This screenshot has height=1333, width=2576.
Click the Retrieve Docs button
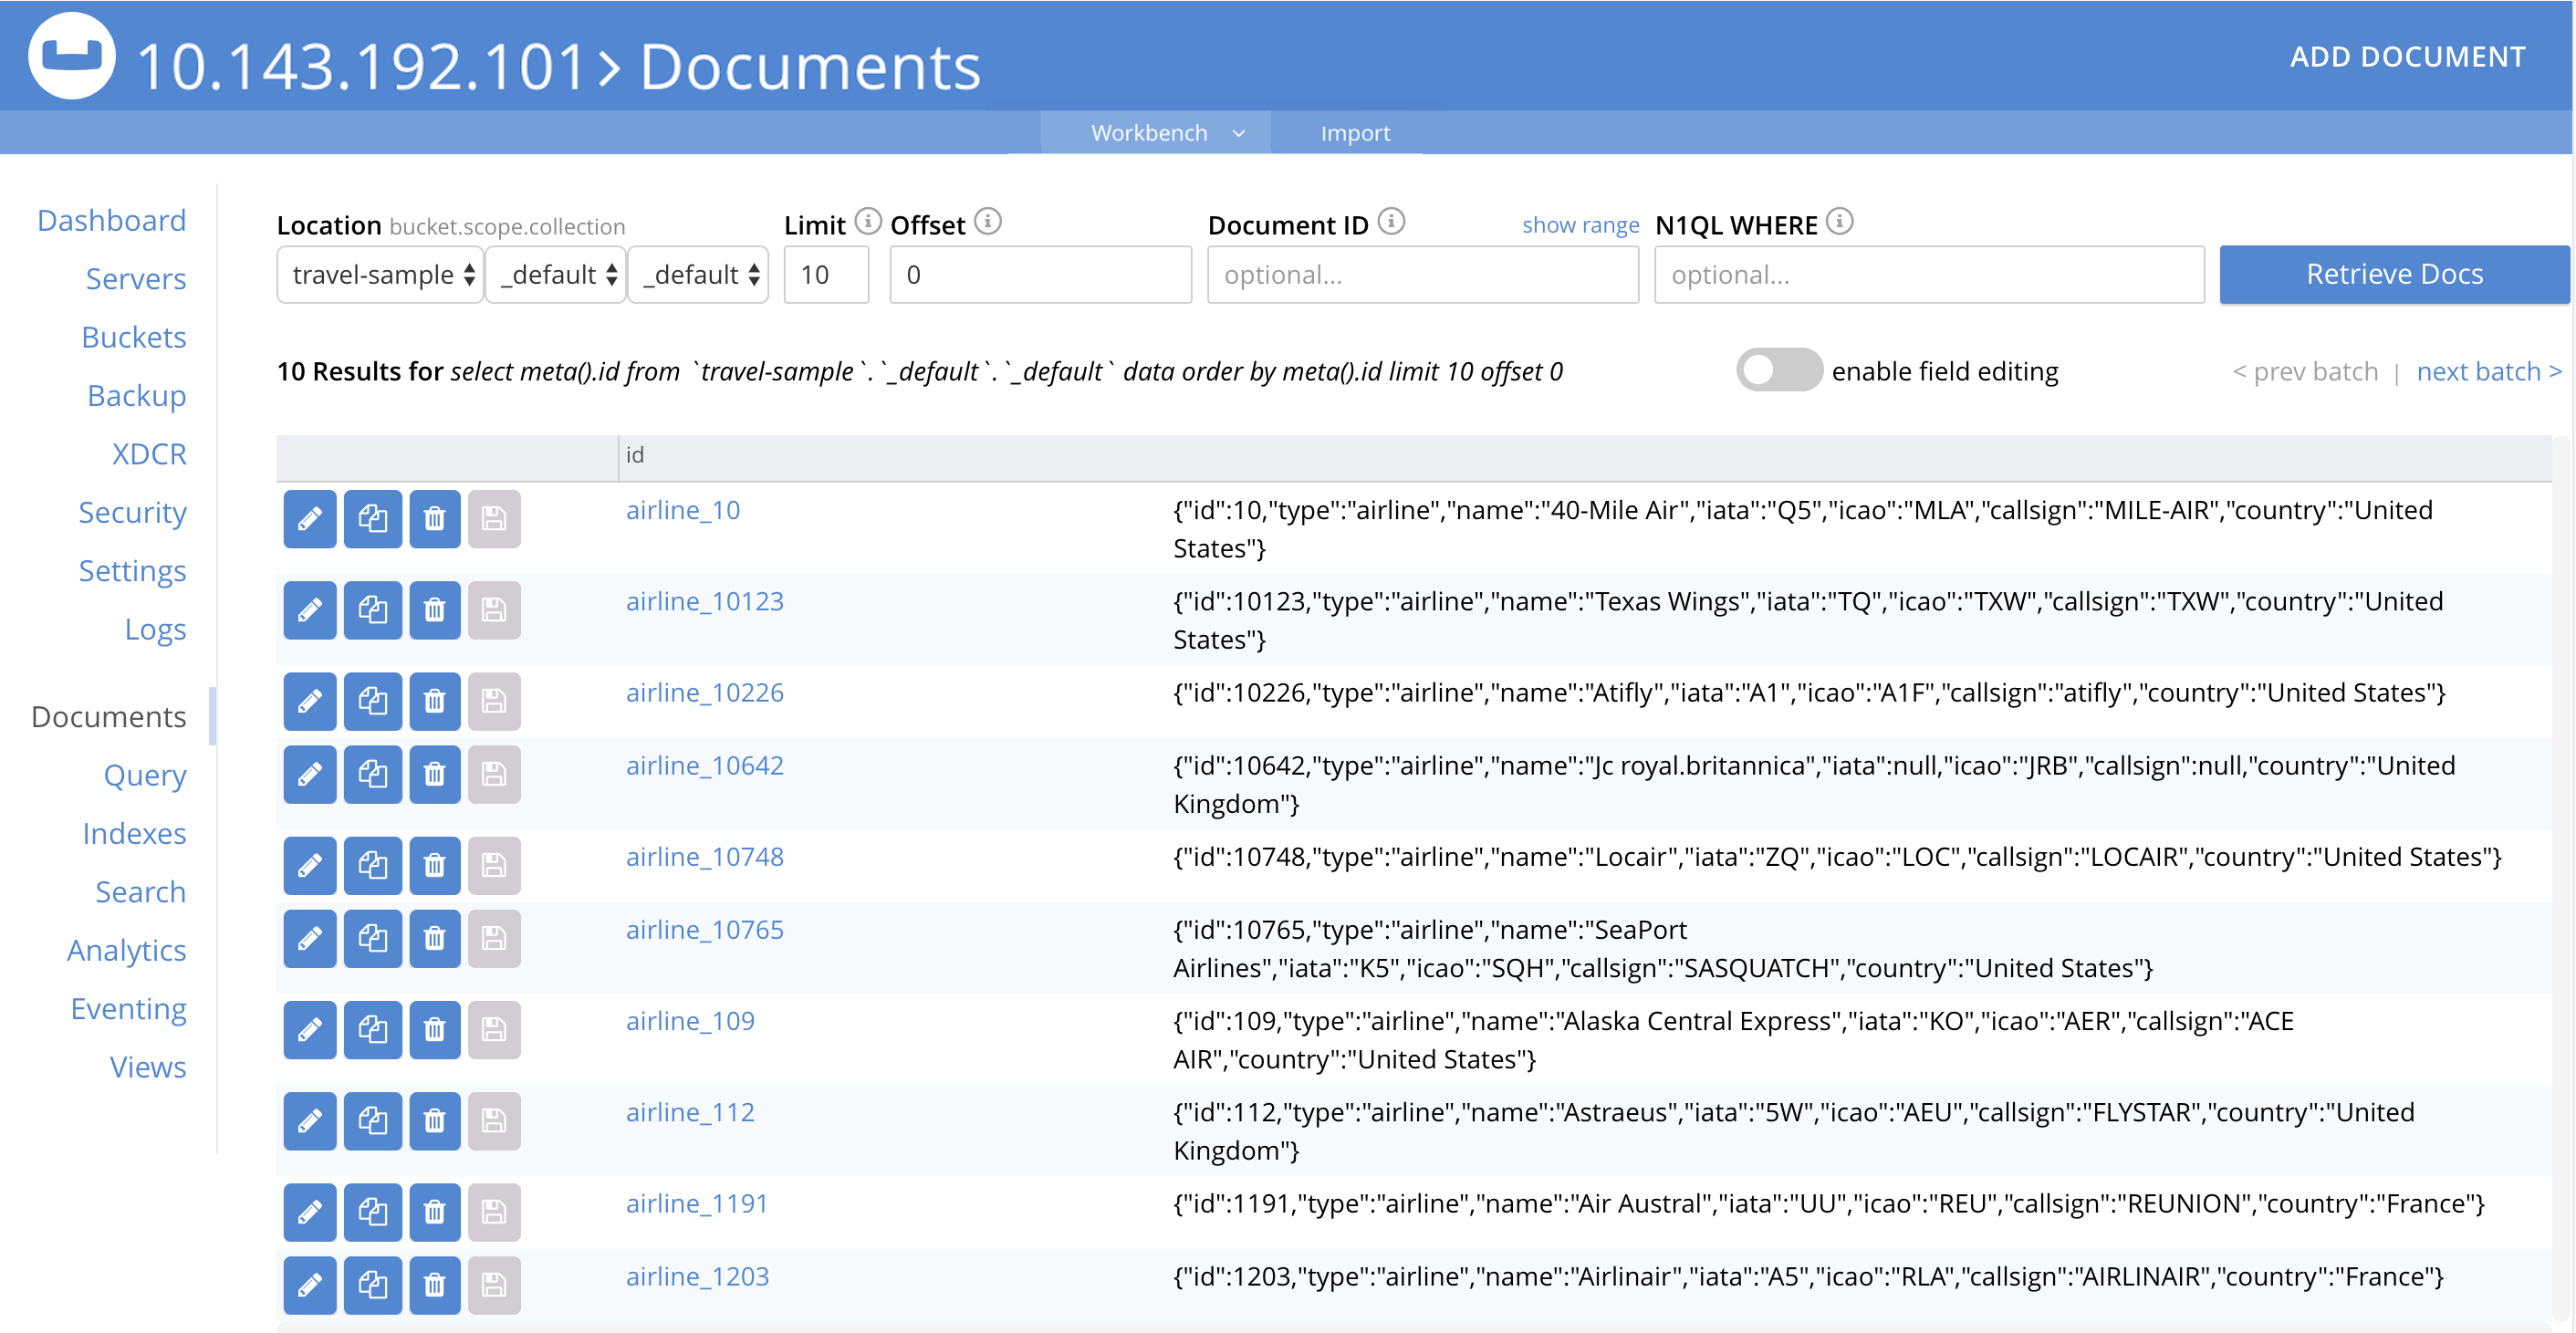[x=2393, y=272]
